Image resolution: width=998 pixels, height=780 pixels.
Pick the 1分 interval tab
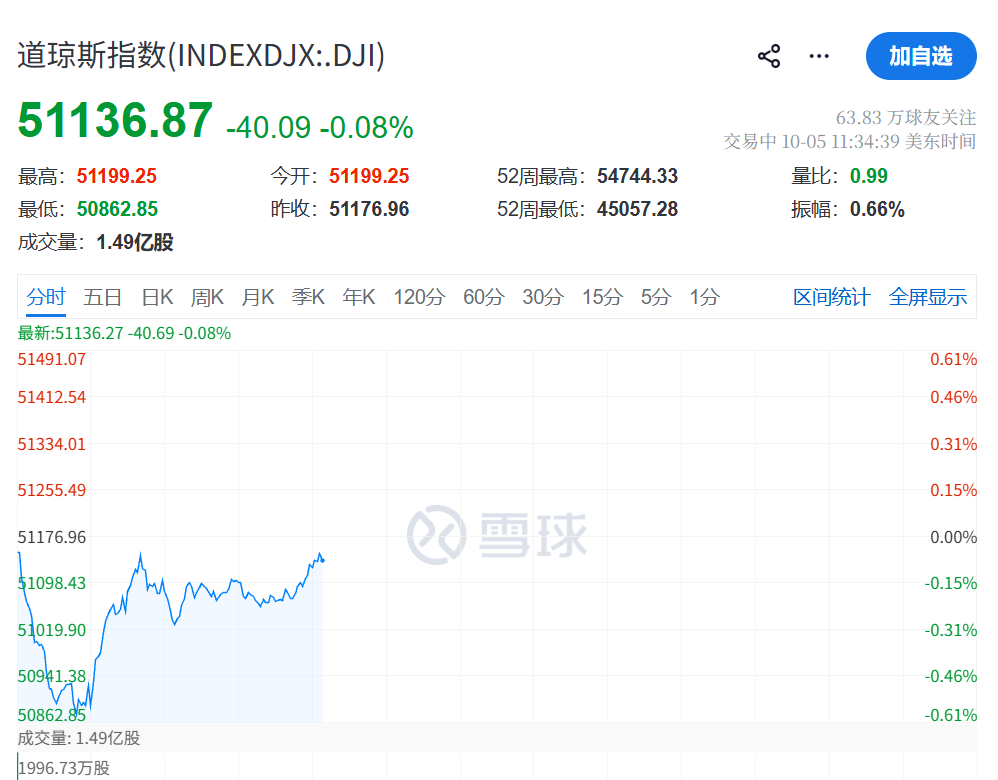click(705, 297)
